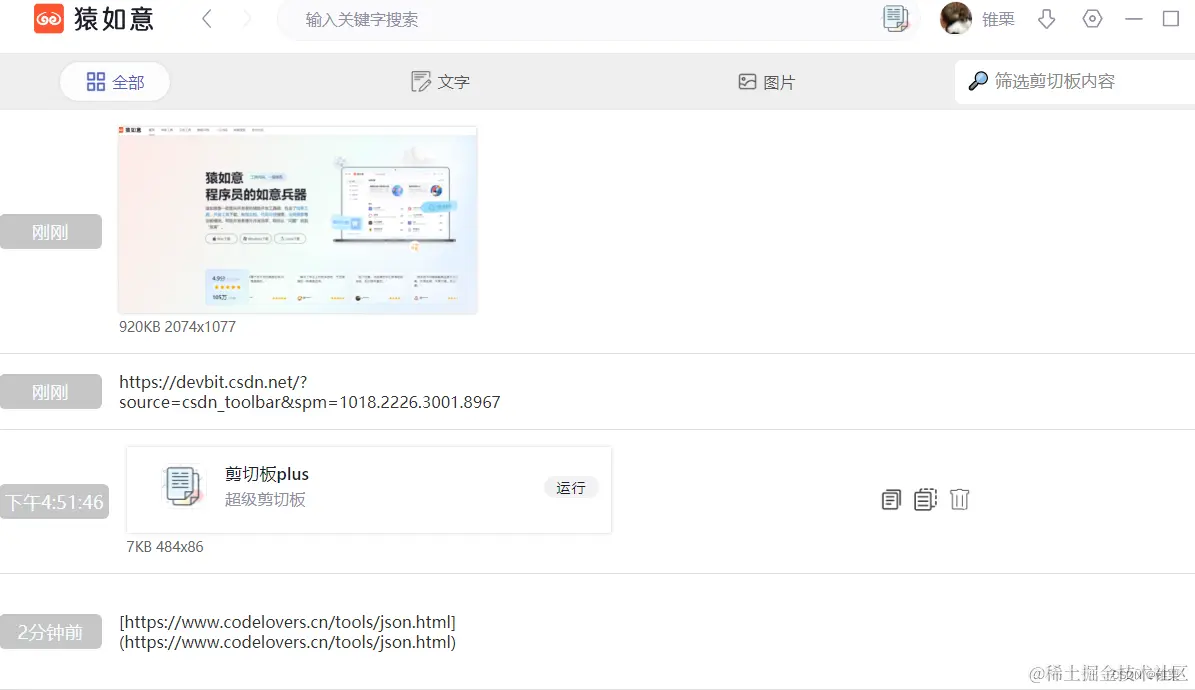
Task: Open settings hexagon icon
Action: point(1092,19)
